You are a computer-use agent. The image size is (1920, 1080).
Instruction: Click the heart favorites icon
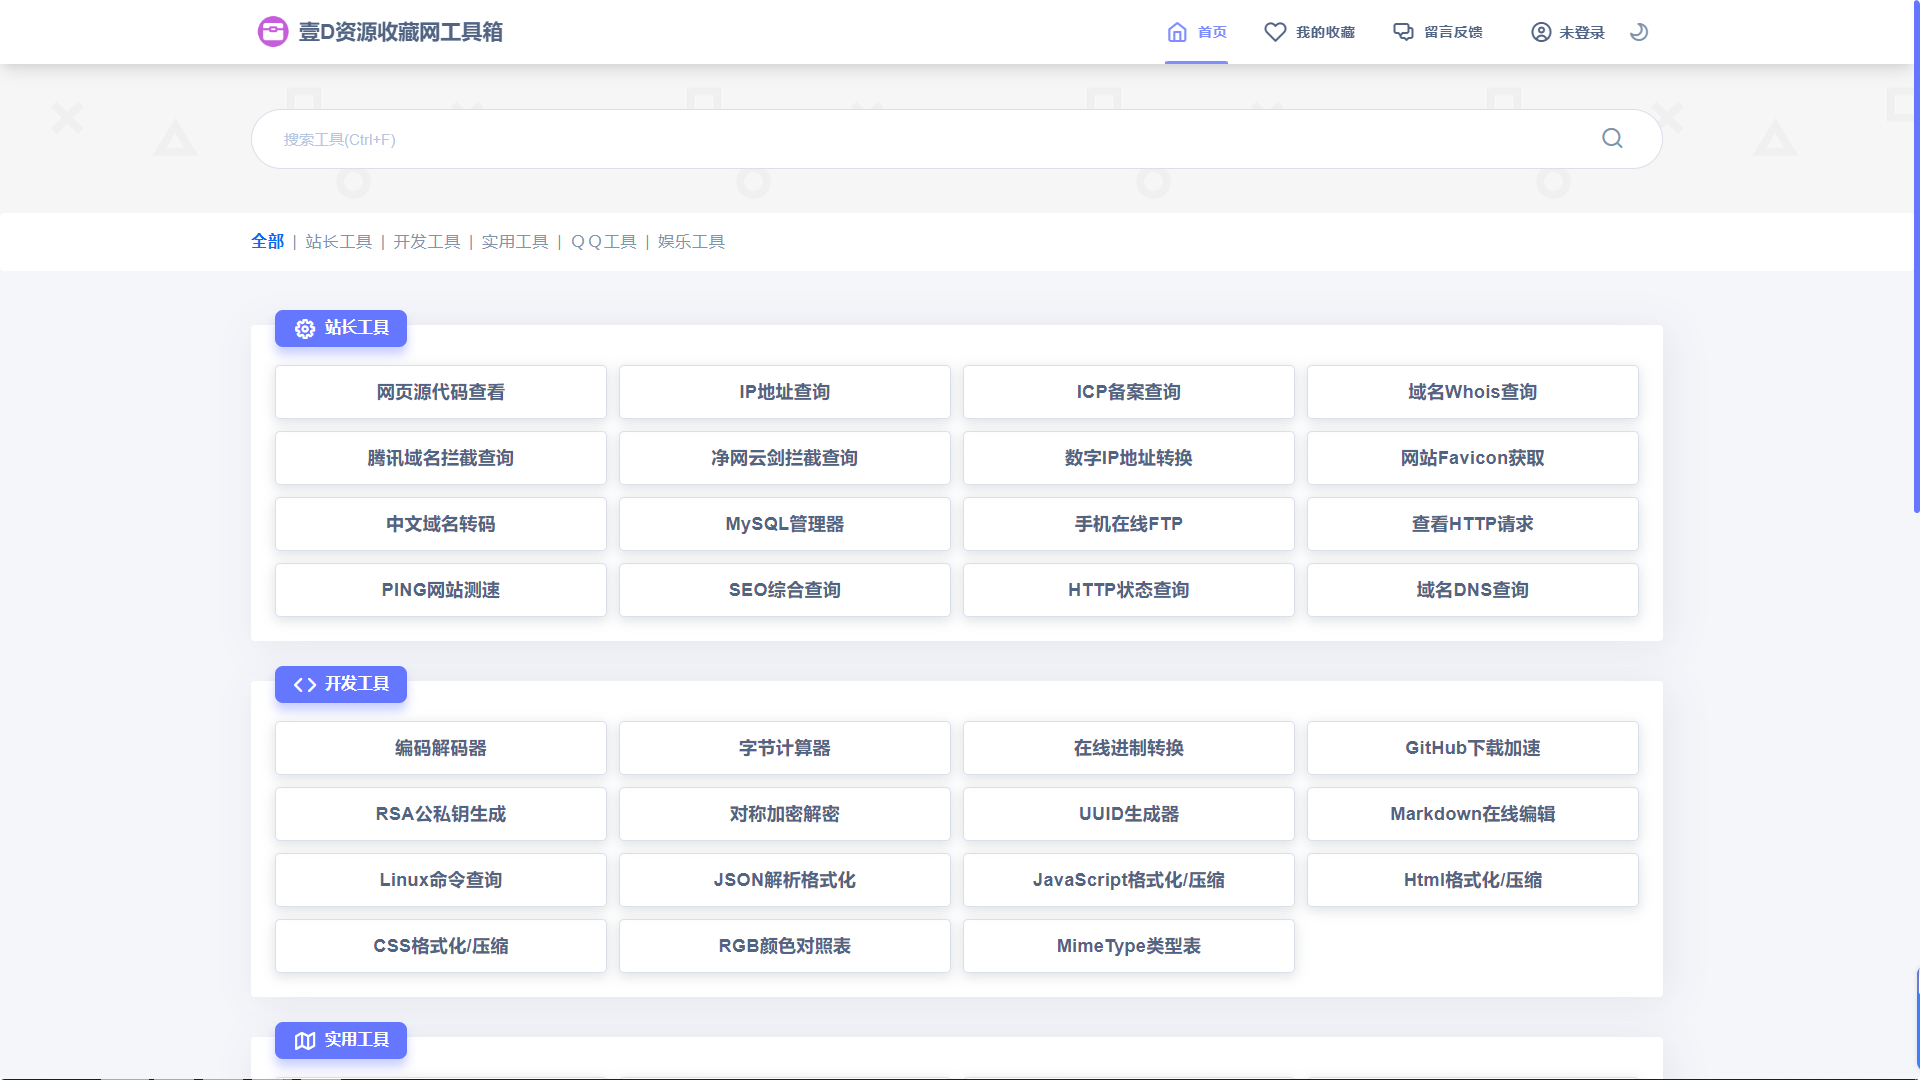1275,32
